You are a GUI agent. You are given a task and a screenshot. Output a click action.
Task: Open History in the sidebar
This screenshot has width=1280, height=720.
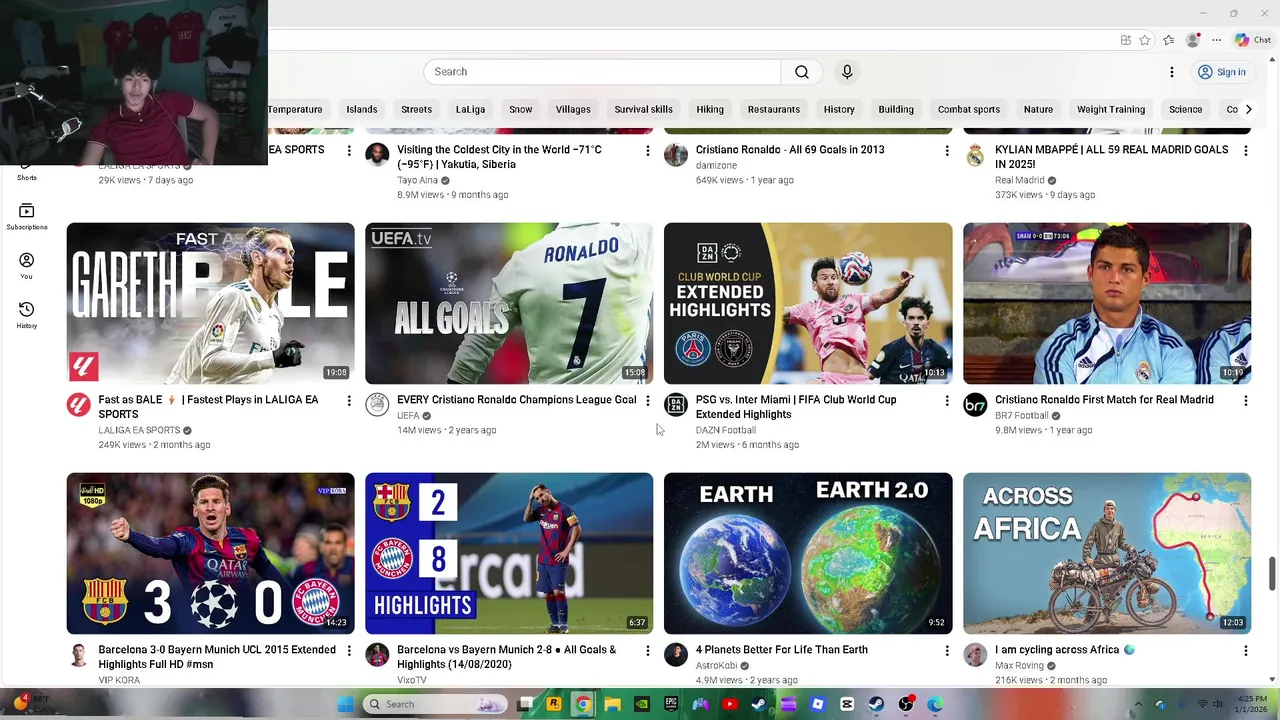click(x=27, y=315)
